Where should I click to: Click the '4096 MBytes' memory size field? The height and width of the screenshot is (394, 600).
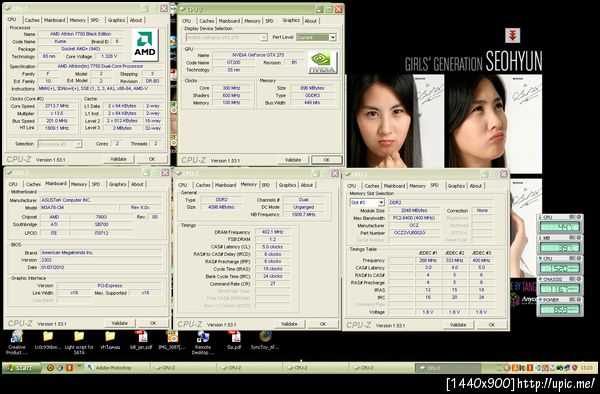pyautogui.click(x=221, y=207)
